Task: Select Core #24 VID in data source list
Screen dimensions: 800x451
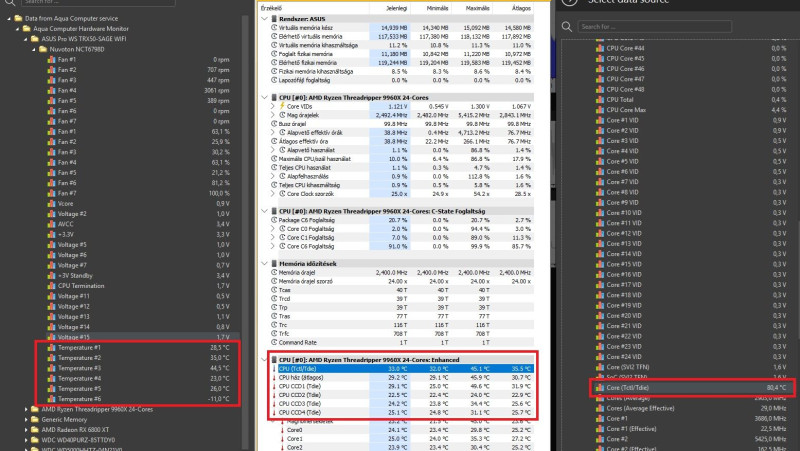Action: tap(691, 357)
